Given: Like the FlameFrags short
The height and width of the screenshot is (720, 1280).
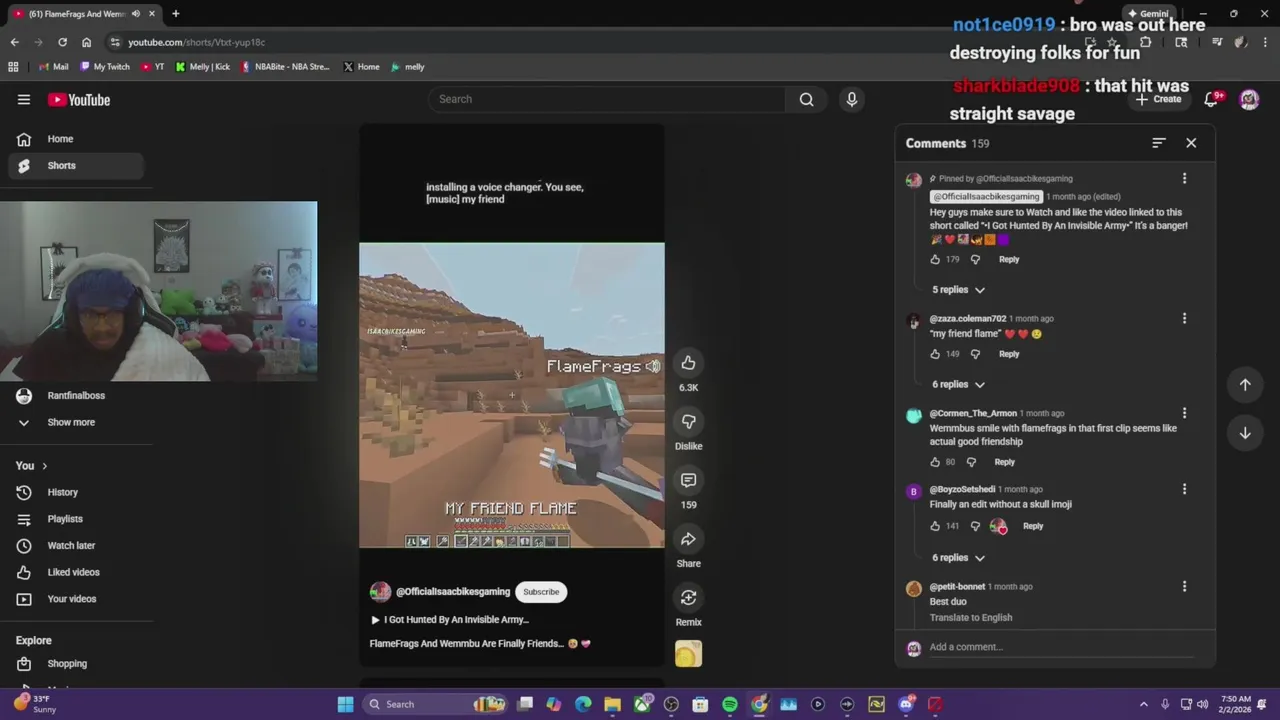Looking at the screenshot, I should click(688, 363).
